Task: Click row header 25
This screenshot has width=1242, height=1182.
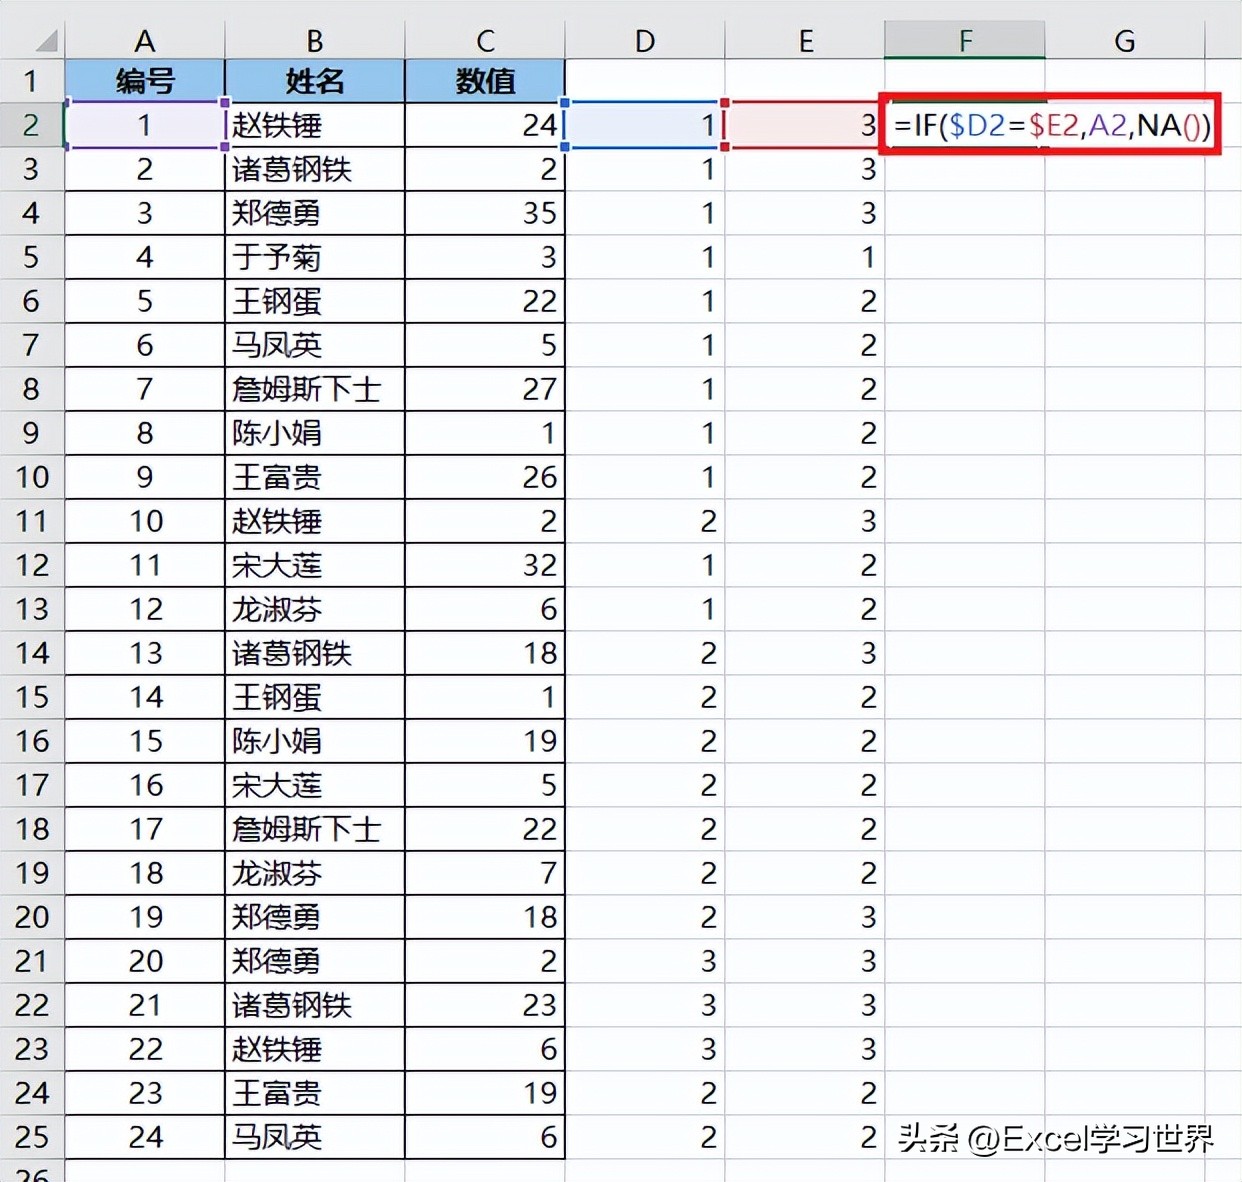Action: (x=33, y=1137)
